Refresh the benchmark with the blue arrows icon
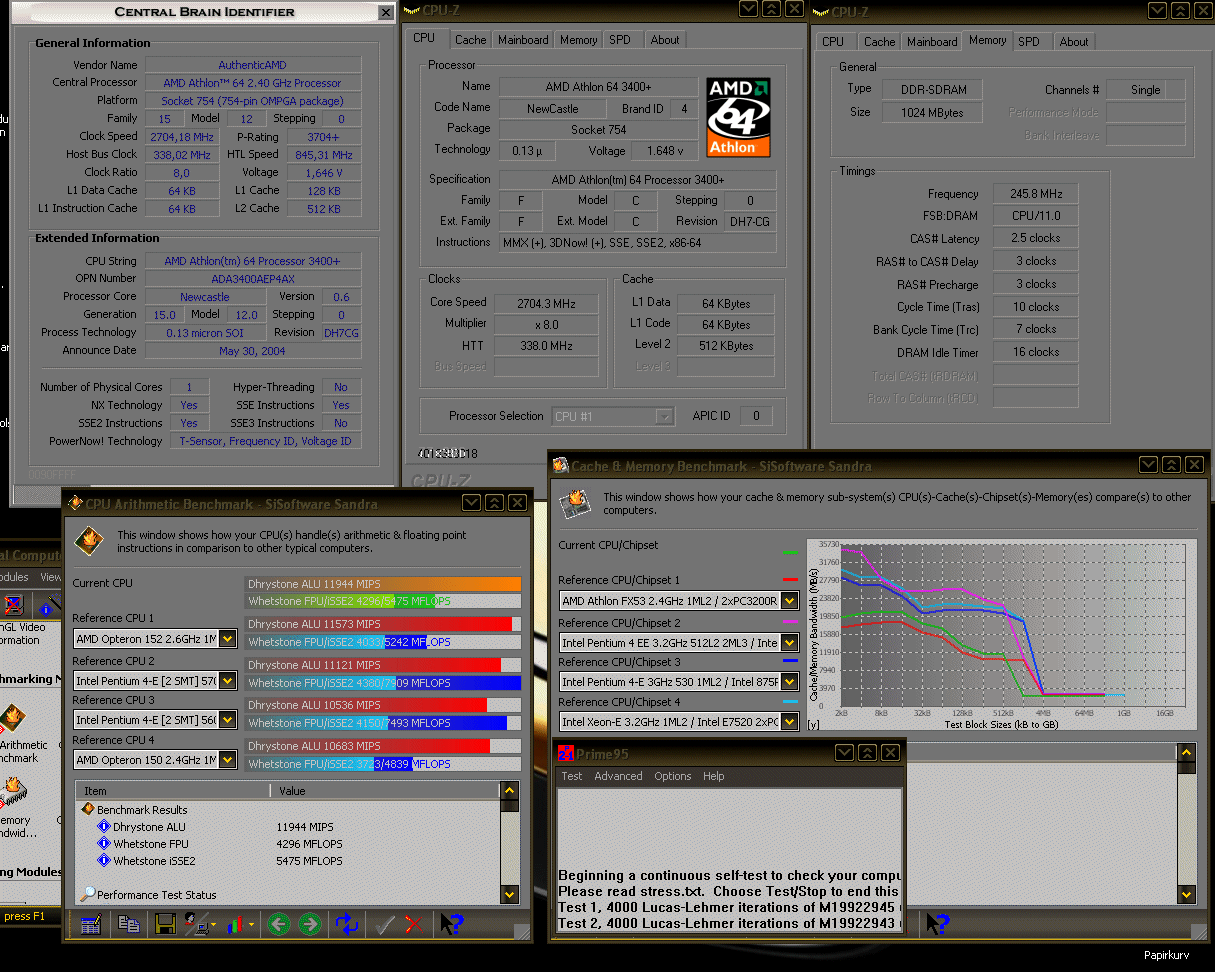 [x=347, y=925]
